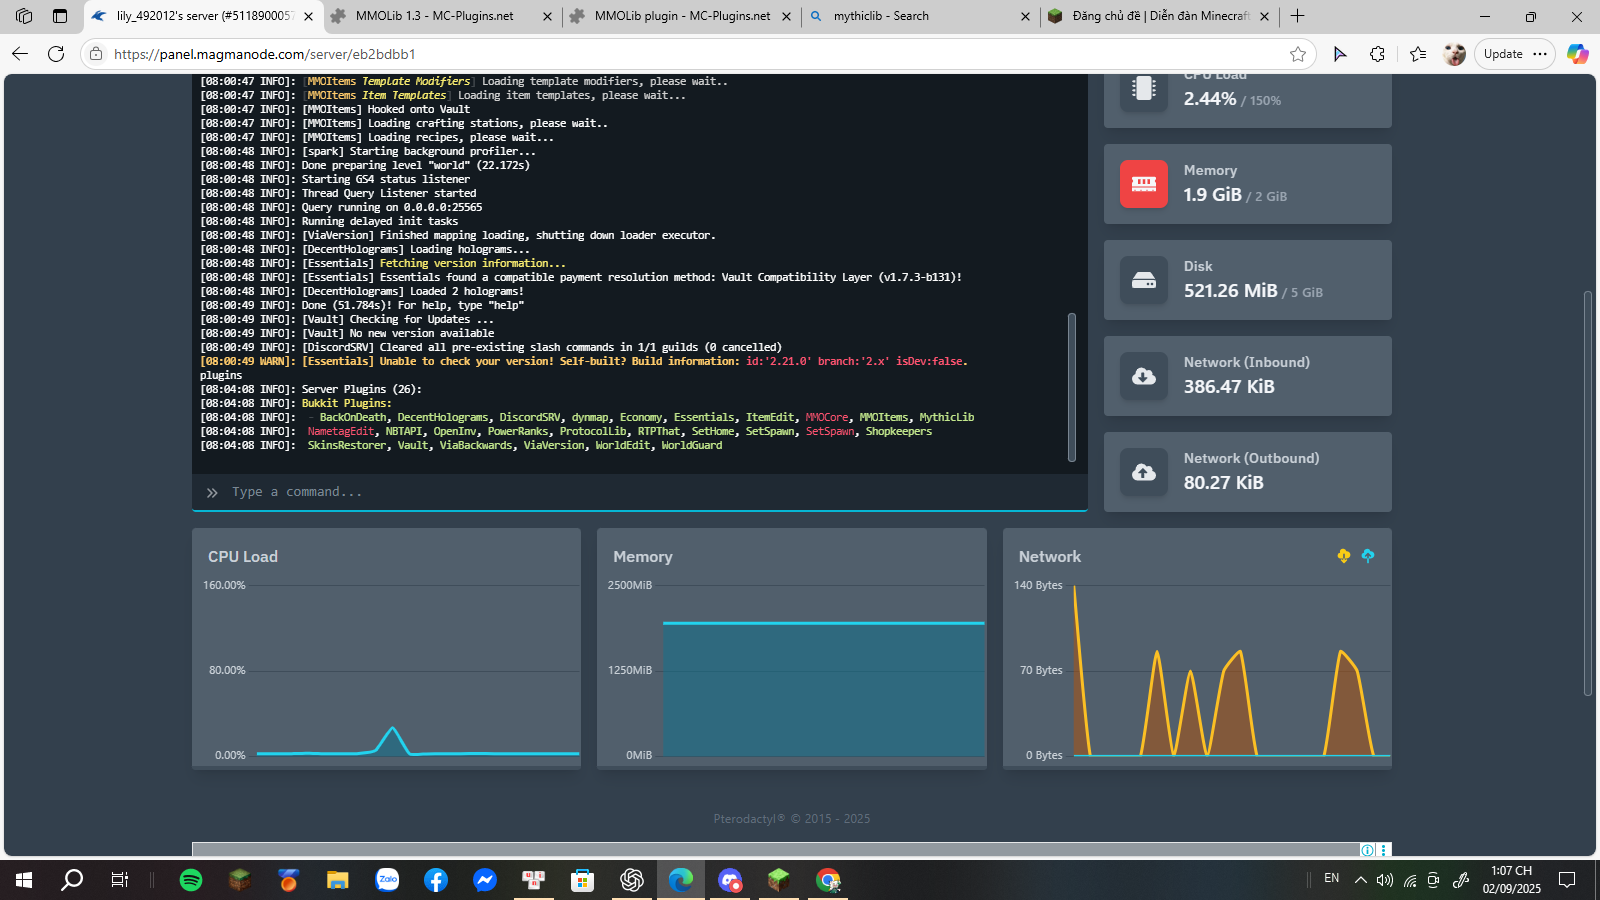Open the browser Extensions puzzle icon

coord(1377,54)
